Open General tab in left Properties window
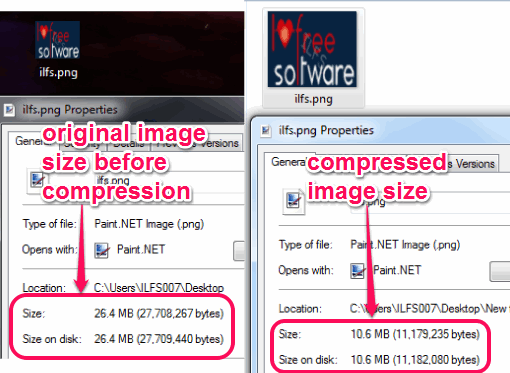The image size is (510, 373). [x=33, y=141]
